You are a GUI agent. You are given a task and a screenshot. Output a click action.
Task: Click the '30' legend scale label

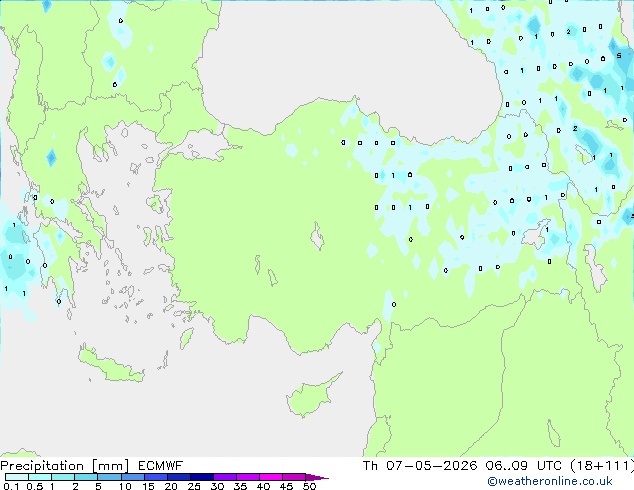pyautogui.click(x=217, y=486)
